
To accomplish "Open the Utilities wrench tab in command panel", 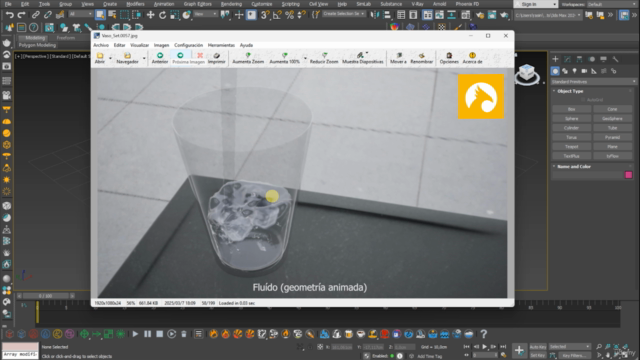I will [615, 59].
